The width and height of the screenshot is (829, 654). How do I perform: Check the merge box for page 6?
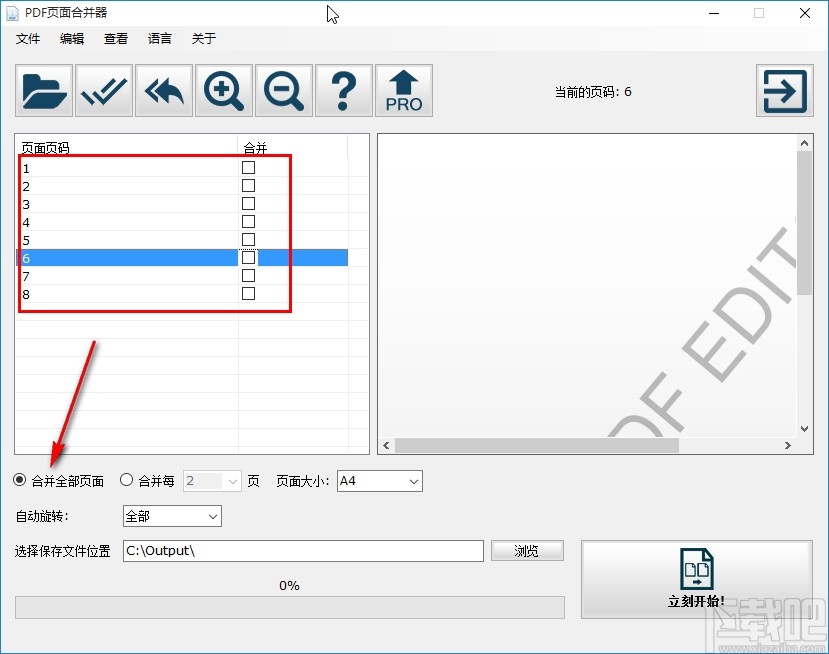pyautogui.click(x=246, y=257)
